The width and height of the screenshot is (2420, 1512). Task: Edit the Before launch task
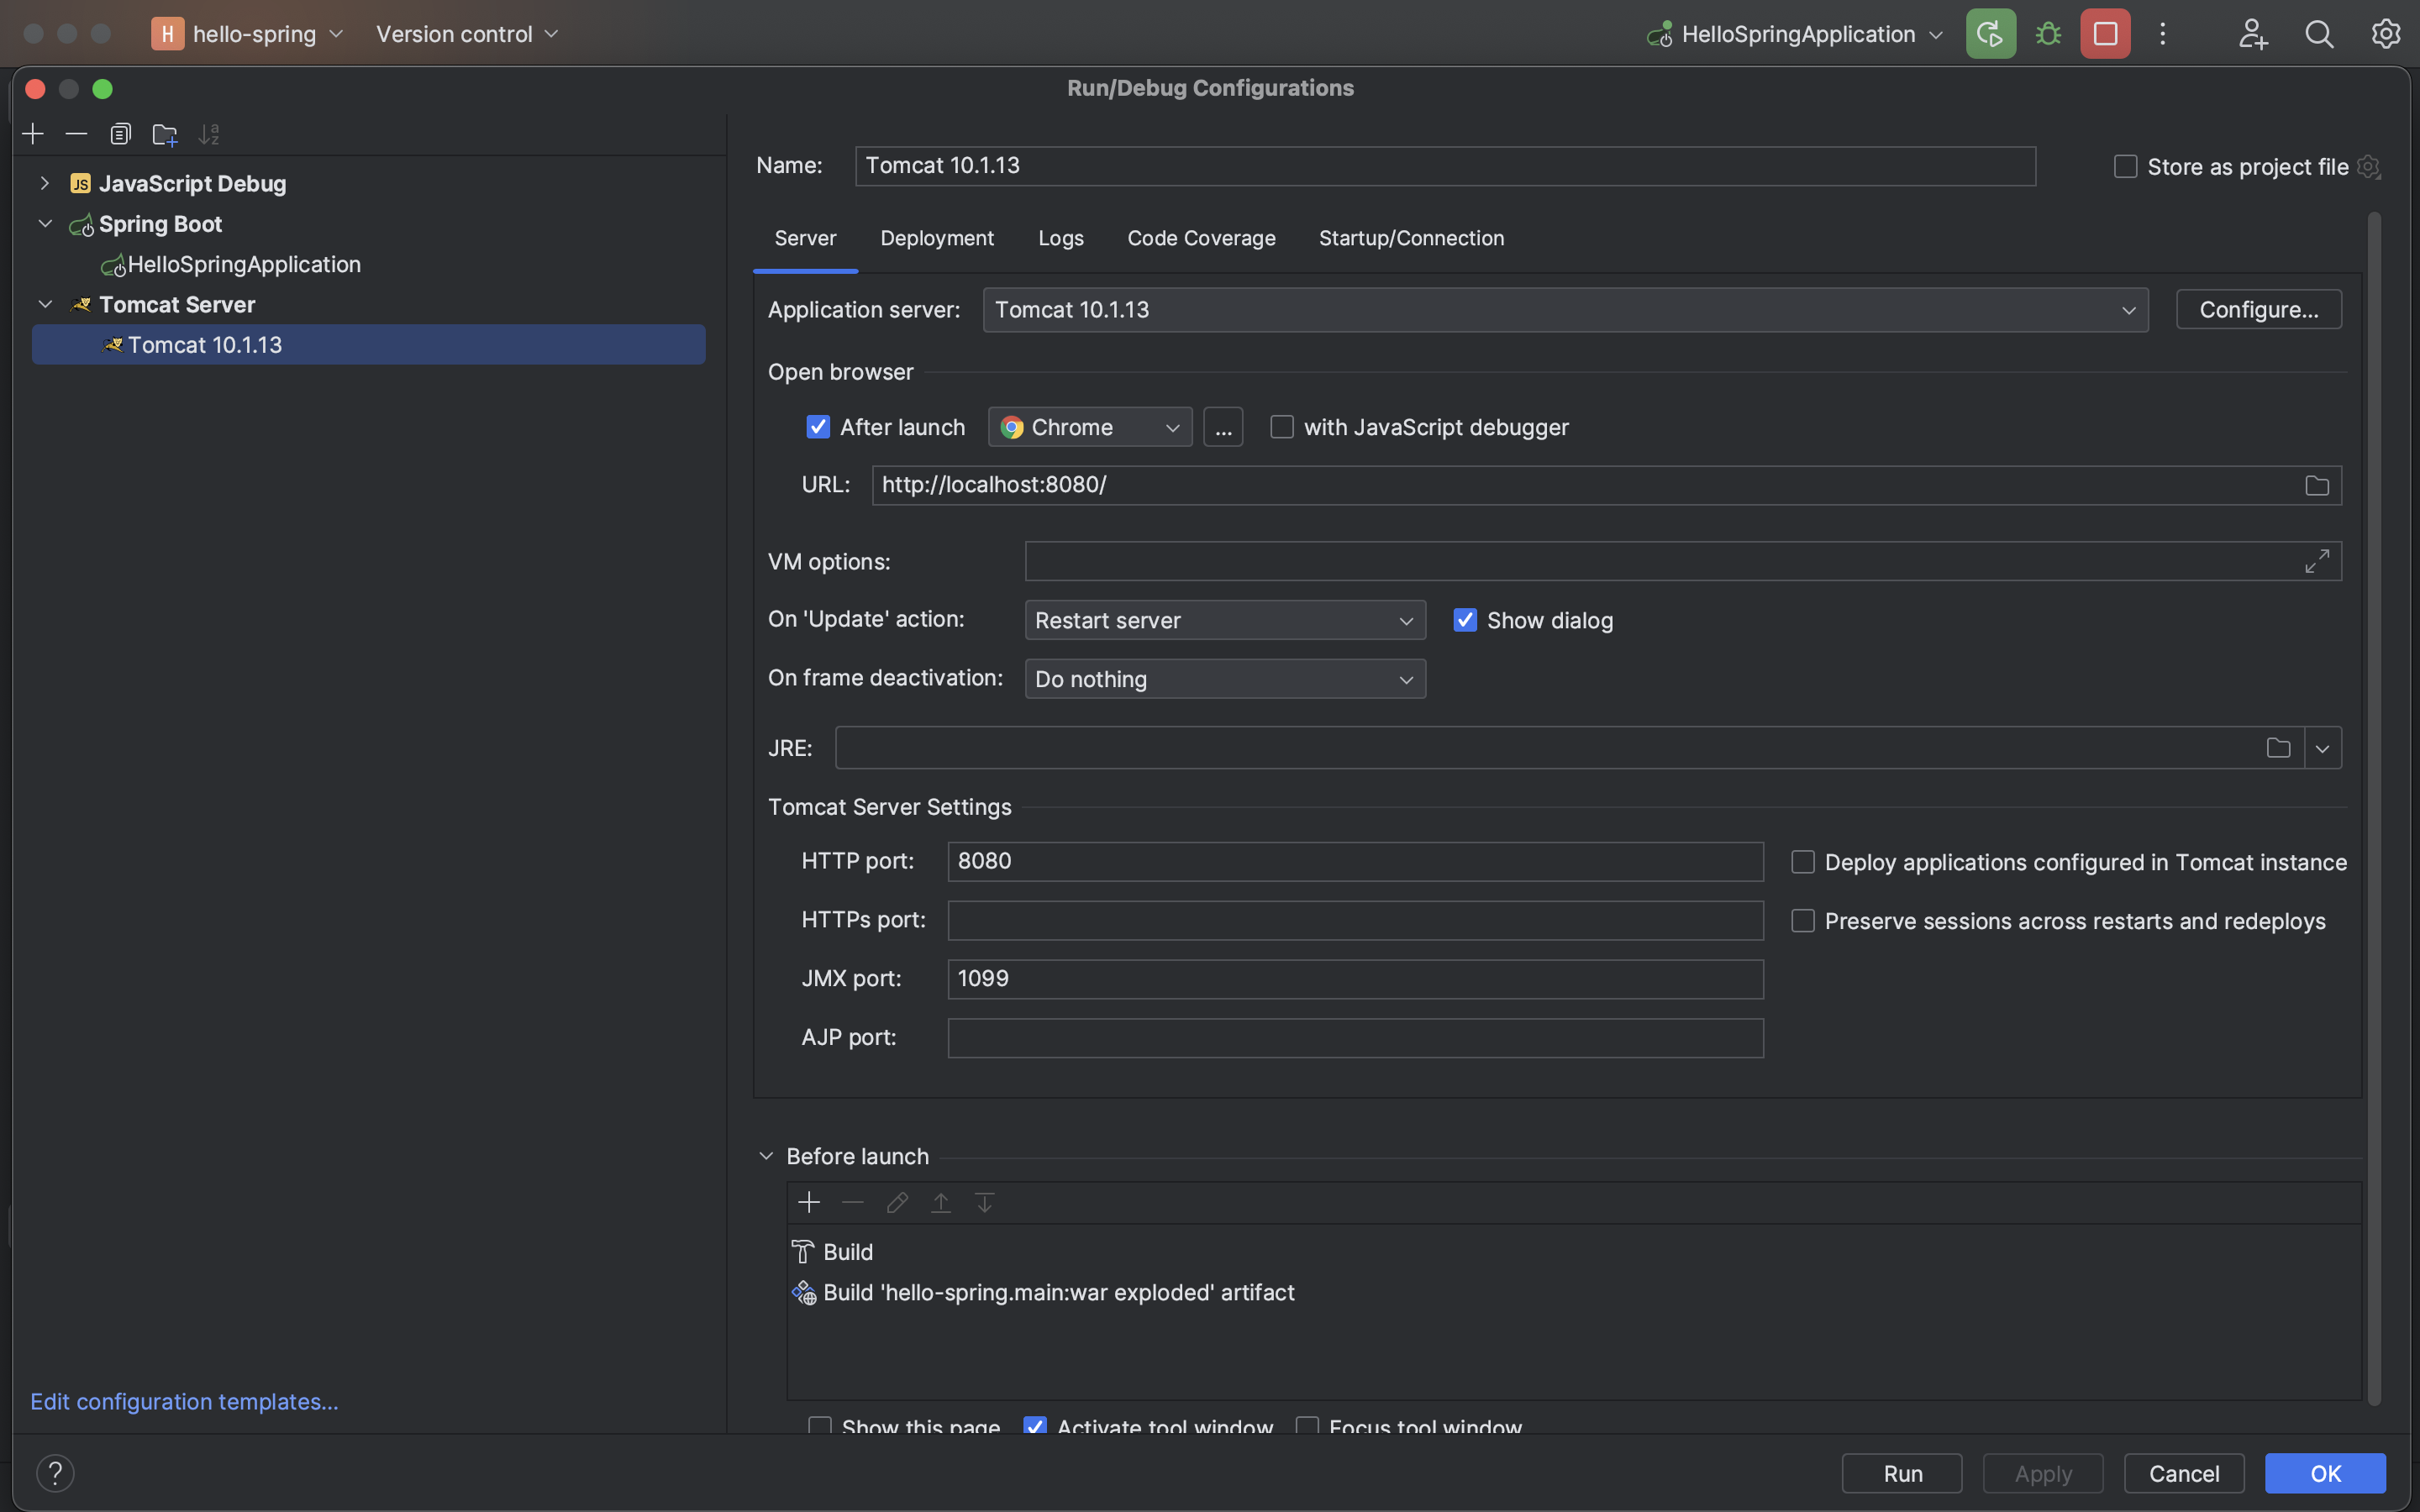click(897, 1202)
